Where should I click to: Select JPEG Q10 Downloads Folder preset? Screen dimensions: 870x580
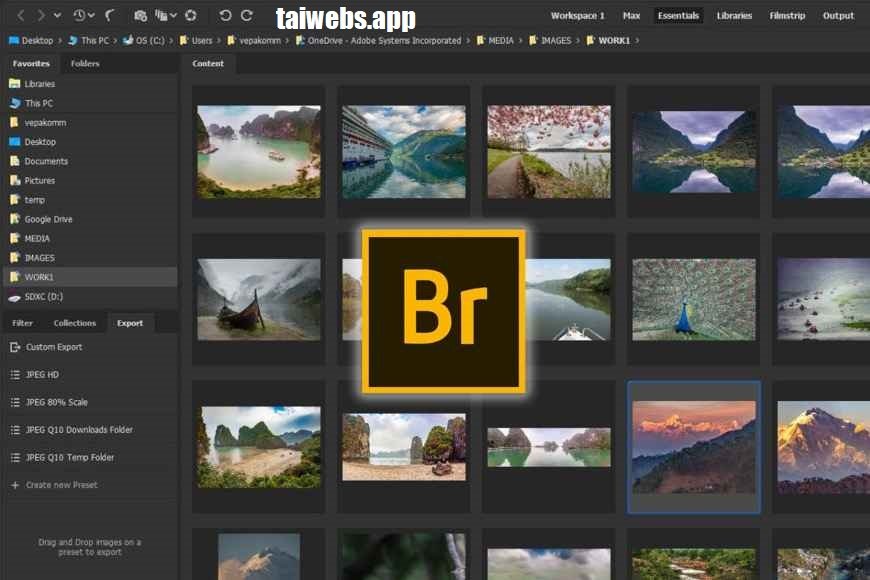tap(90, 430)
